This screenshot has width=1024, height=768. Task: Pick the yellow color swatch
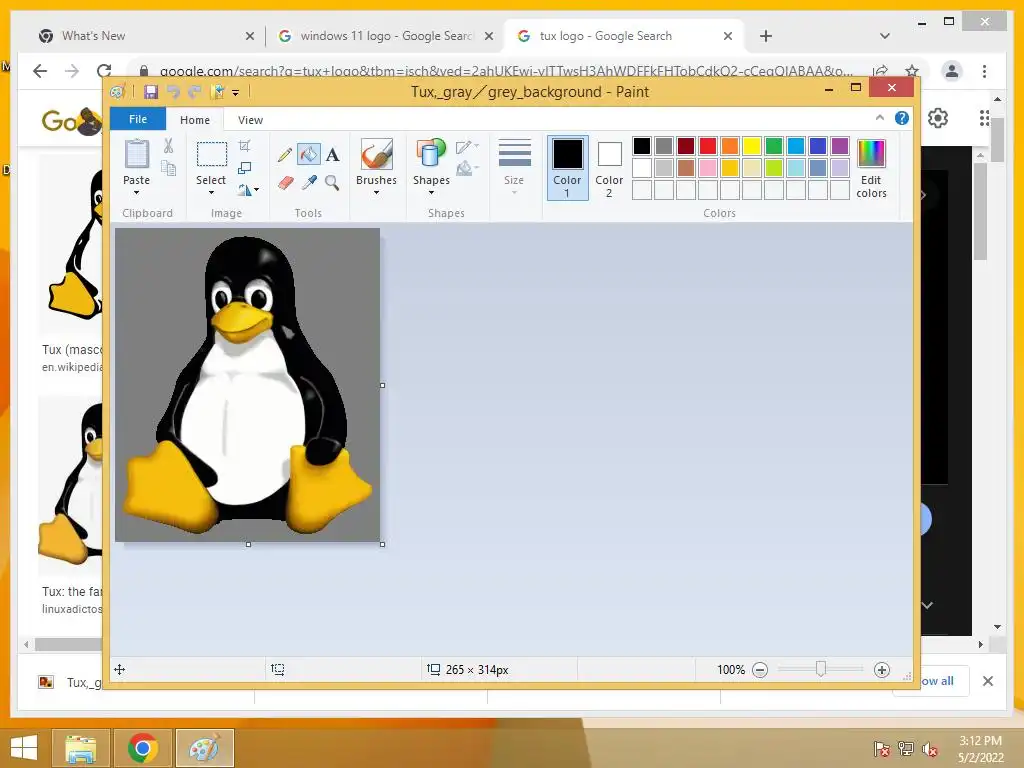[x=752, y=146]
